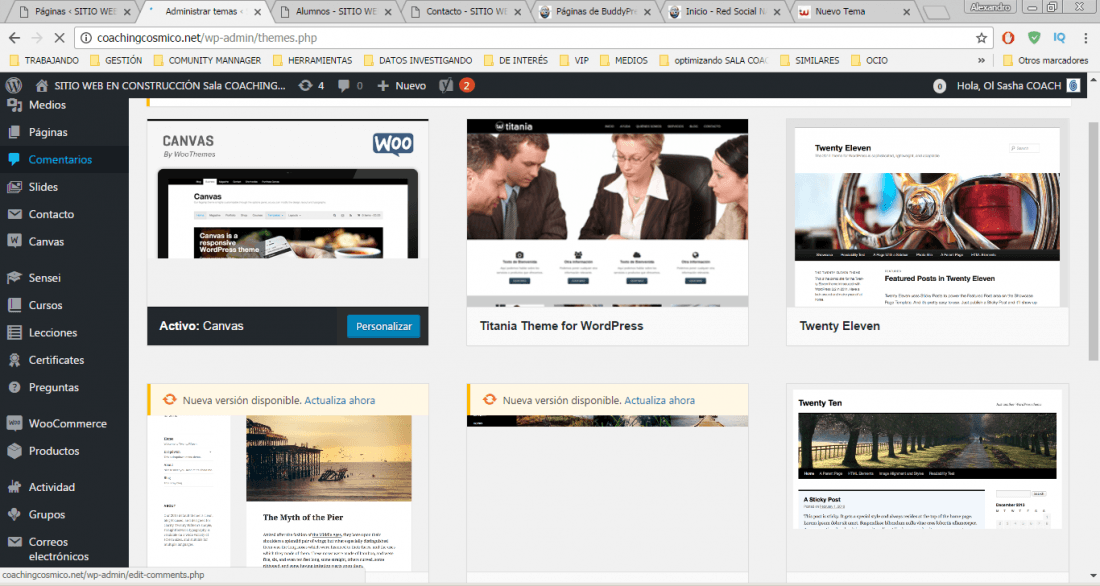Image resolution: width=1100 pixels, height=586 pixels.
Task: Click the IQ extension icon
Action: coord(1059,38)
